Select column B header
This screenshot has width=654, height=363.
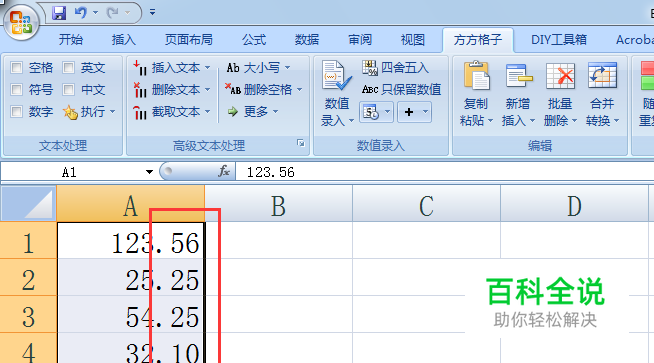coord(279,204)
